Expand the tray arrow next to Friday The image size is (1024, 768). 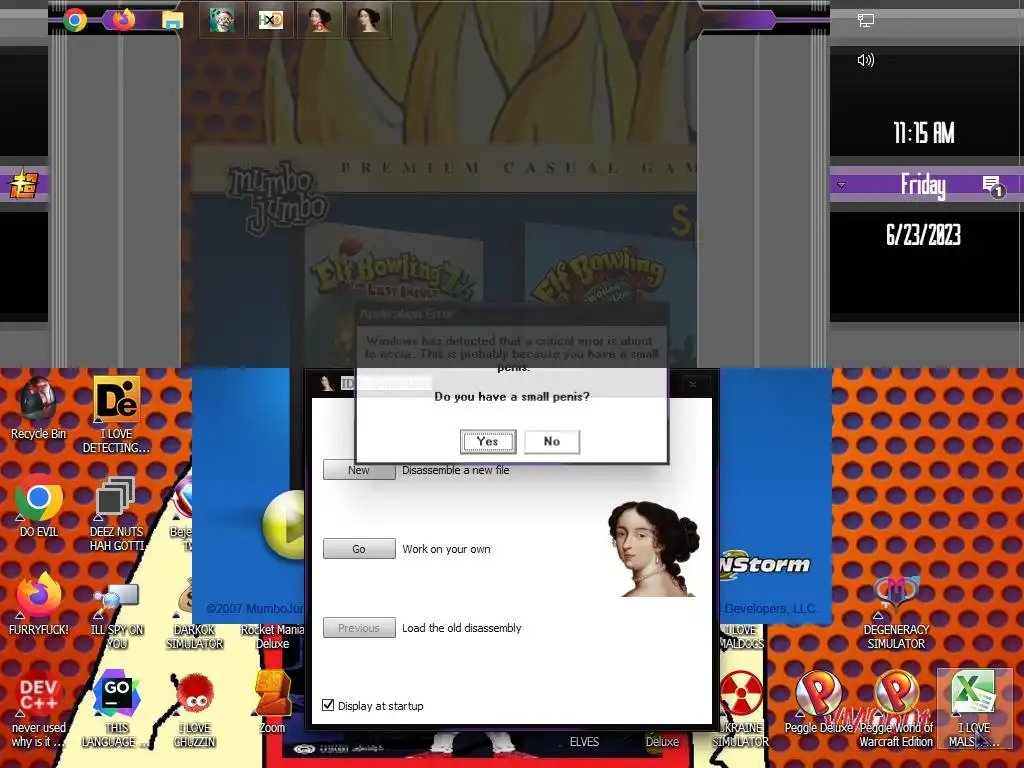coord(841,185)
